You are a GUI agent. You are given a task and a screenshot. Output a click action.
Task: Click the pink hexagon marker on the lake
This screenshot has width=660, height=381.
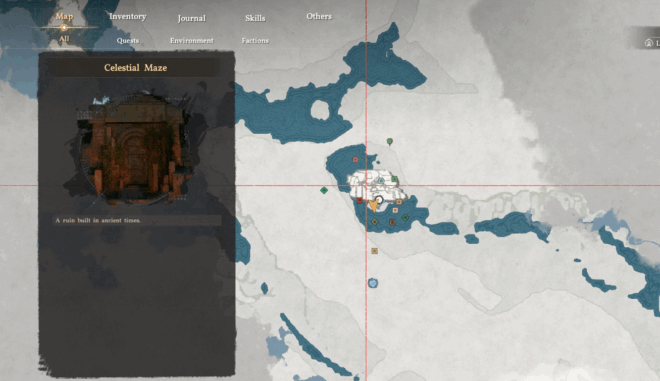click(356, 160)
